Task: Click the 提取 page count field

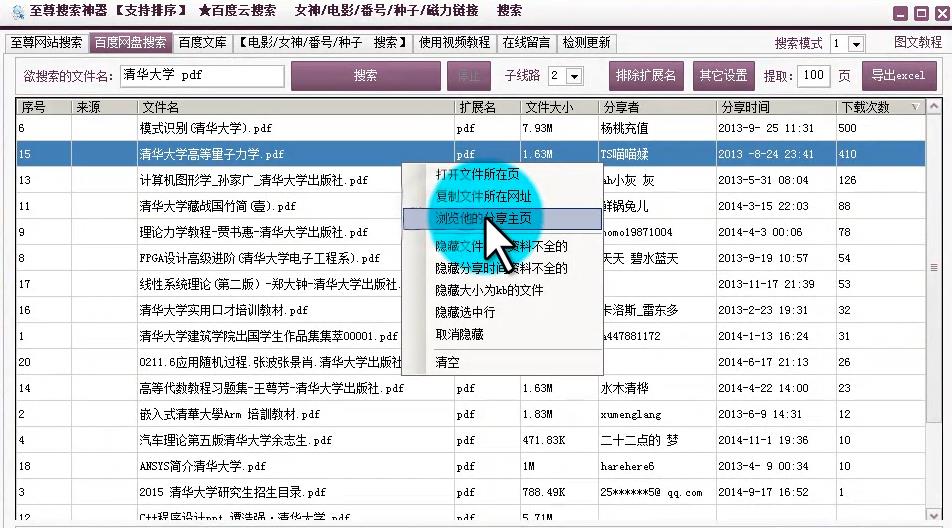Action: tap(814, 76)
